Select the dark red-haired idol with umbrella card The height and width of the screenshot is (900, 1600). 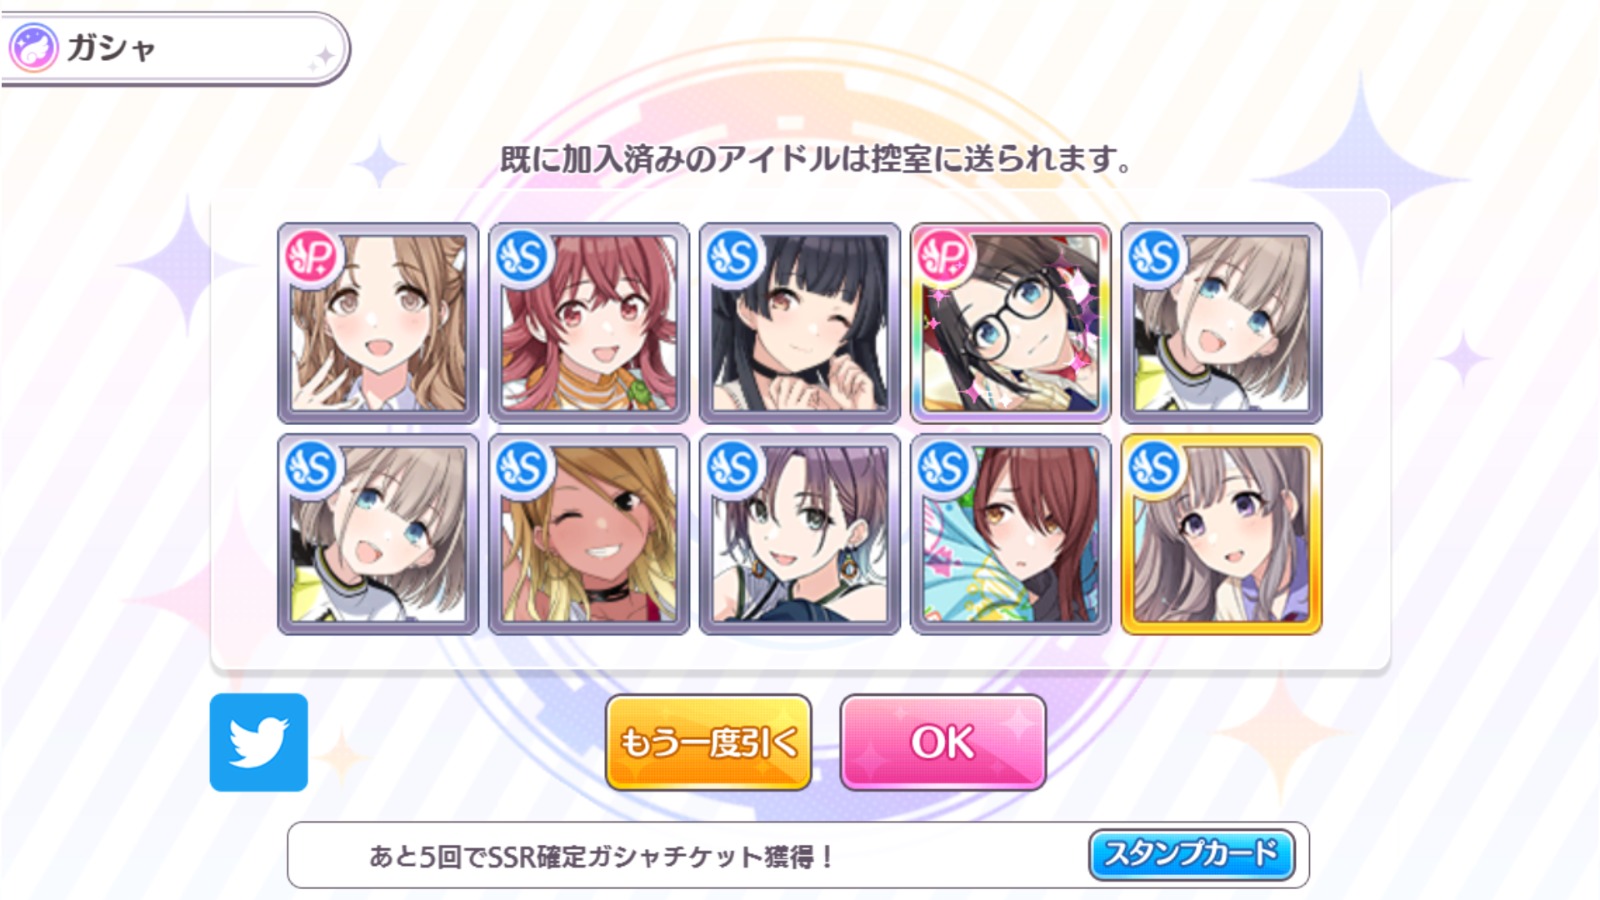click(1010, 534)
